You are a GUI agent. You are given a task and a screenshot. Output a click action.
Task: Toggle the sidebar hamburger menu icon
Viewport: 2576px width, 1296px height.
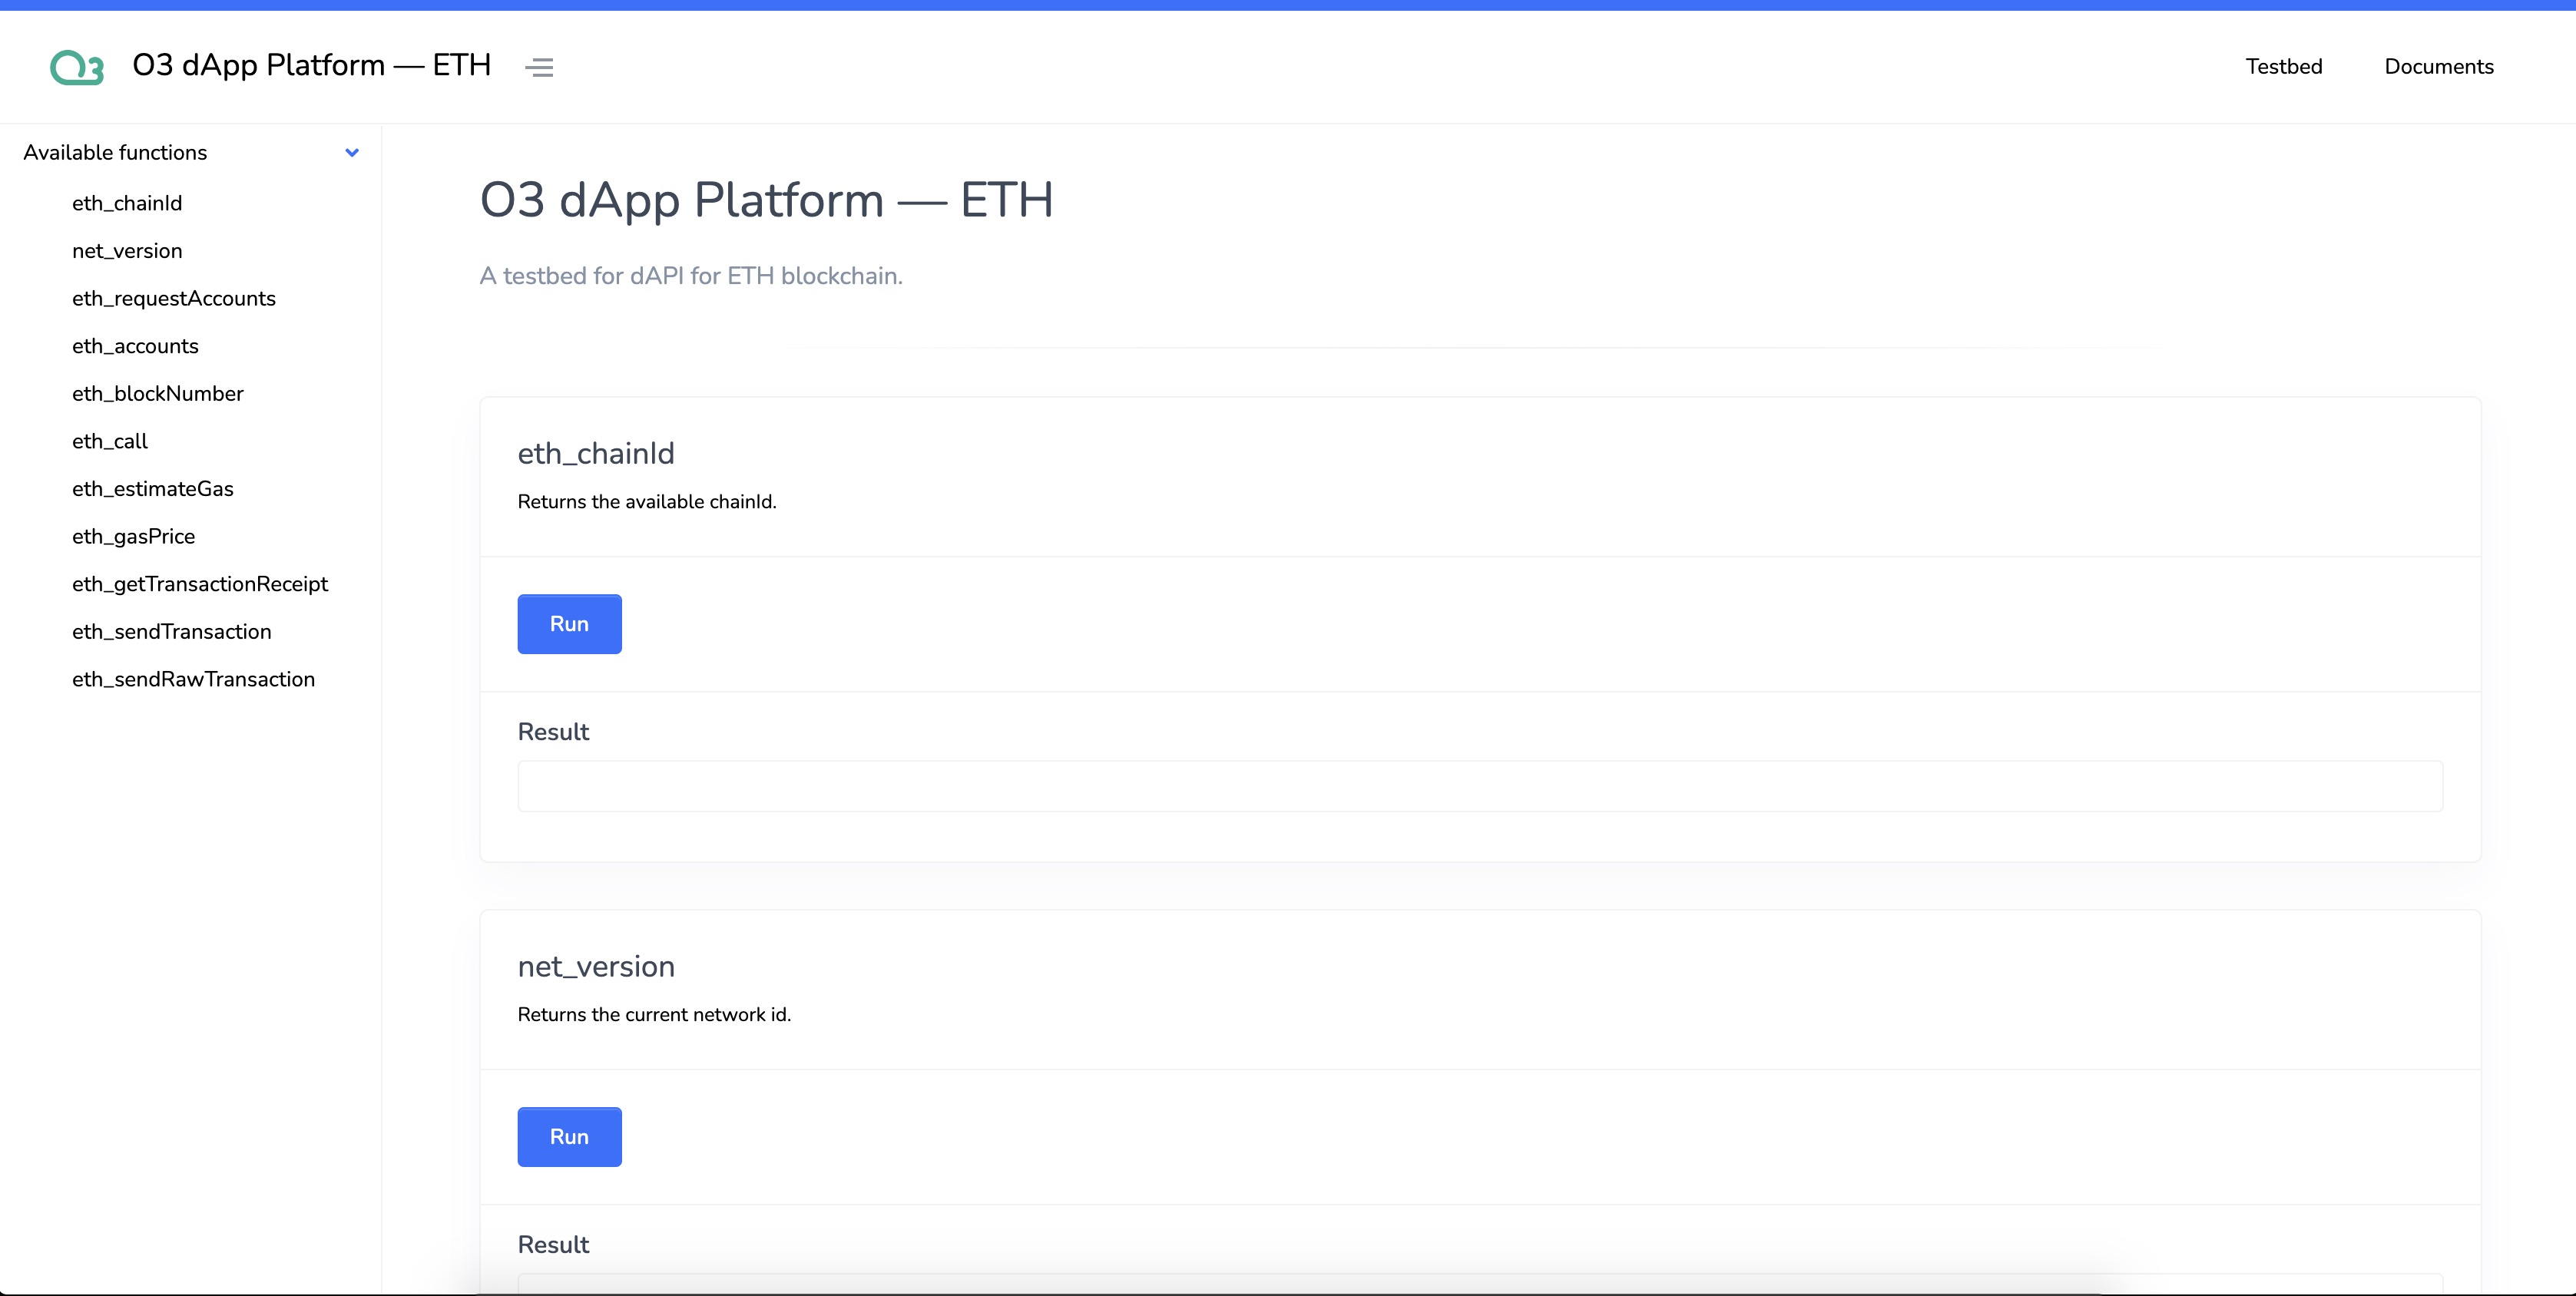[x=539, y=67]
